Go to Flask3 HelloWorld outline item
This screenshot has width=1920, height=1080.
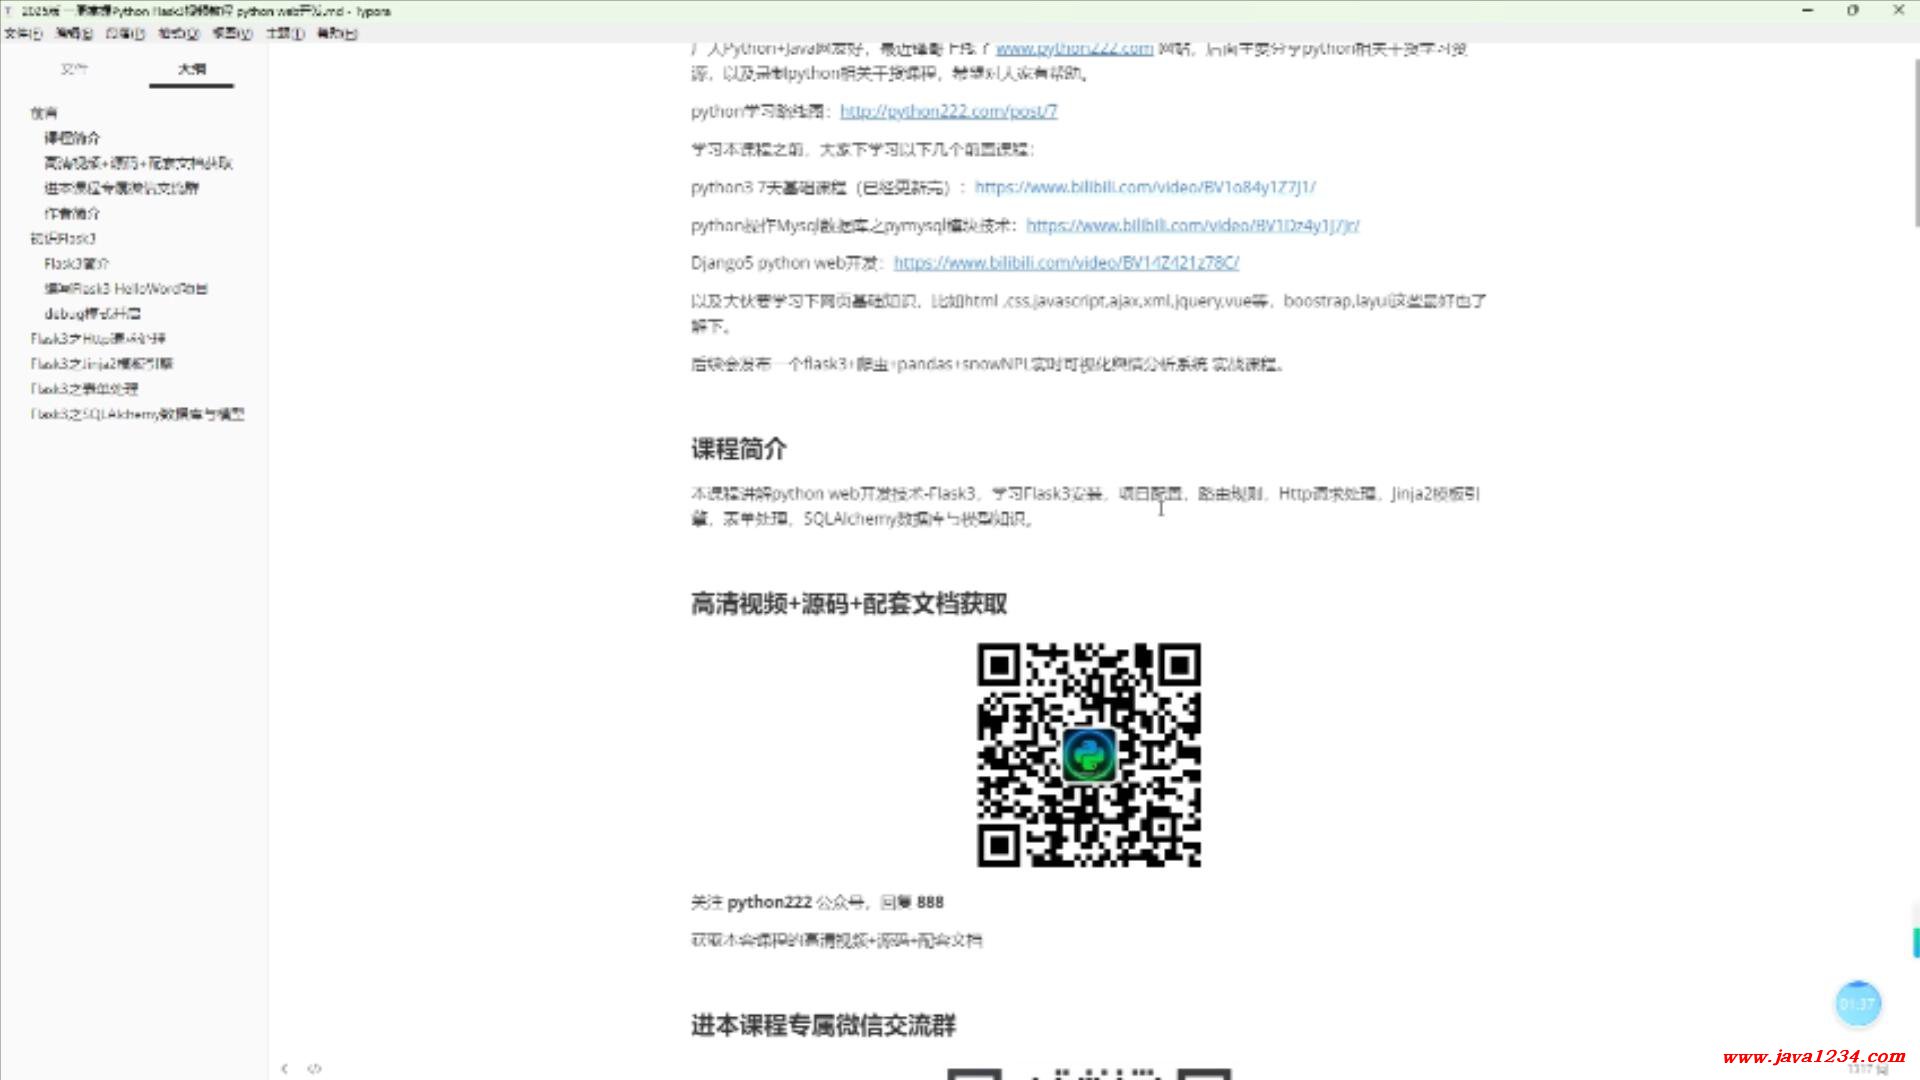click(x=126, y=288)
